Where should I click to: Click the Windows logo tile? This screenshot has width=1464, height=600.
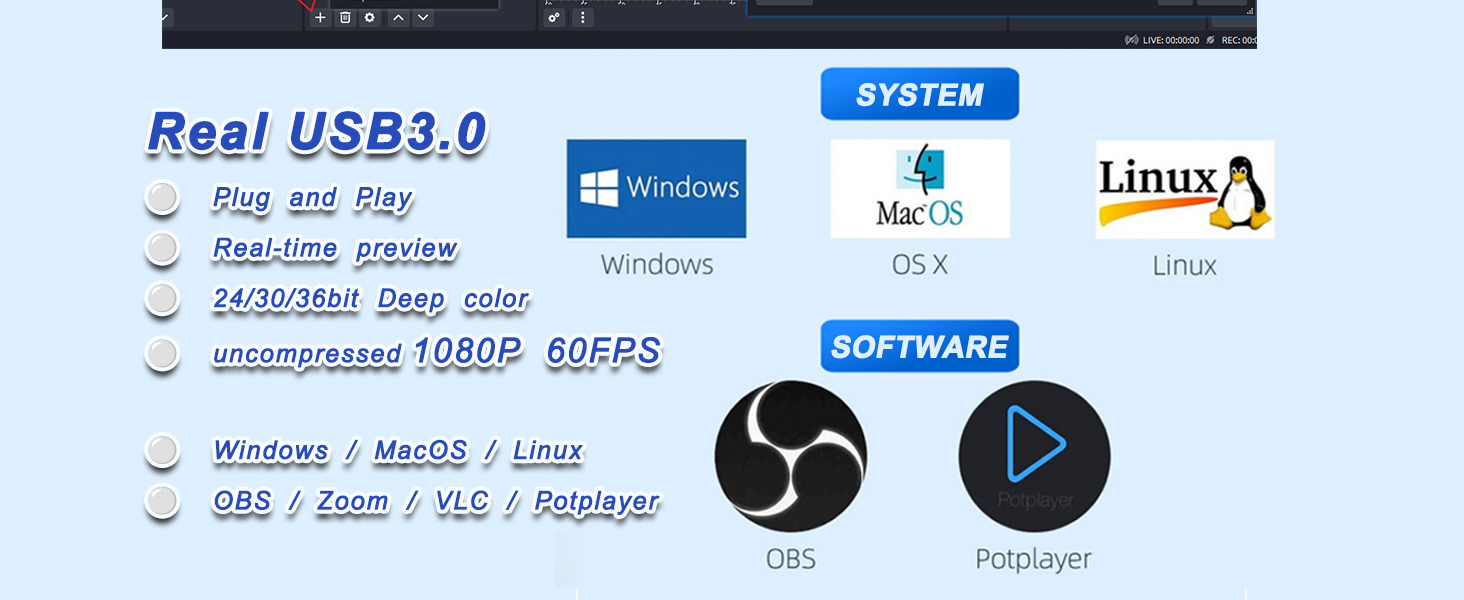[x=656, y=189]
